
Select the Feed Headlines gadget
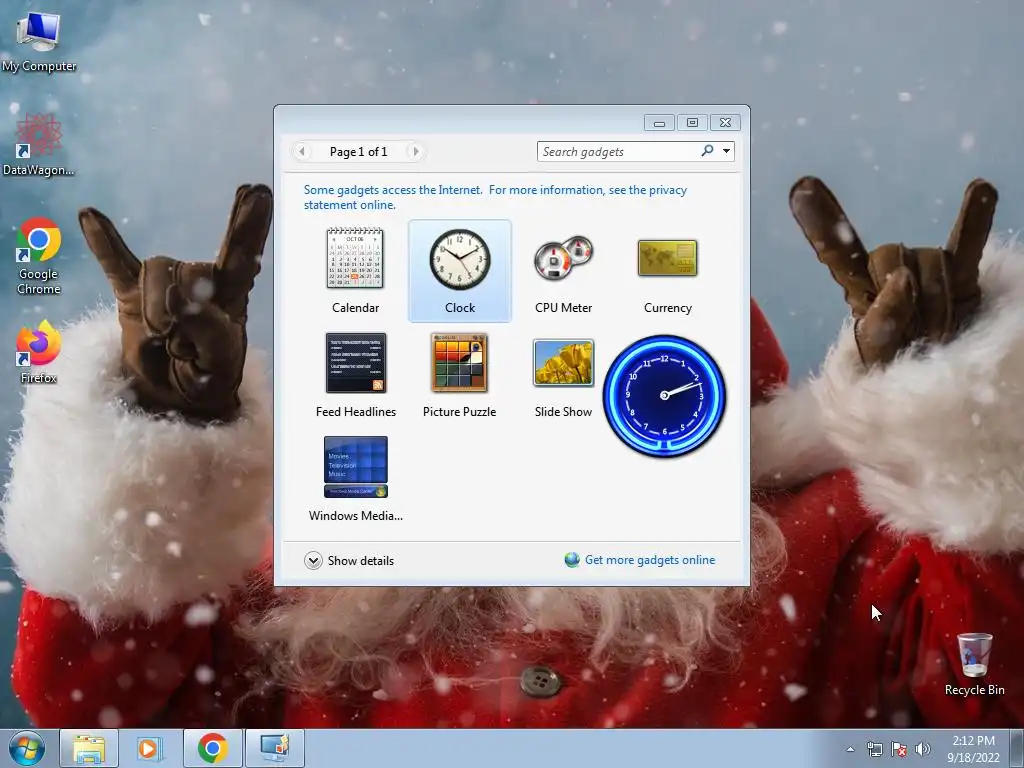(355, 375)
